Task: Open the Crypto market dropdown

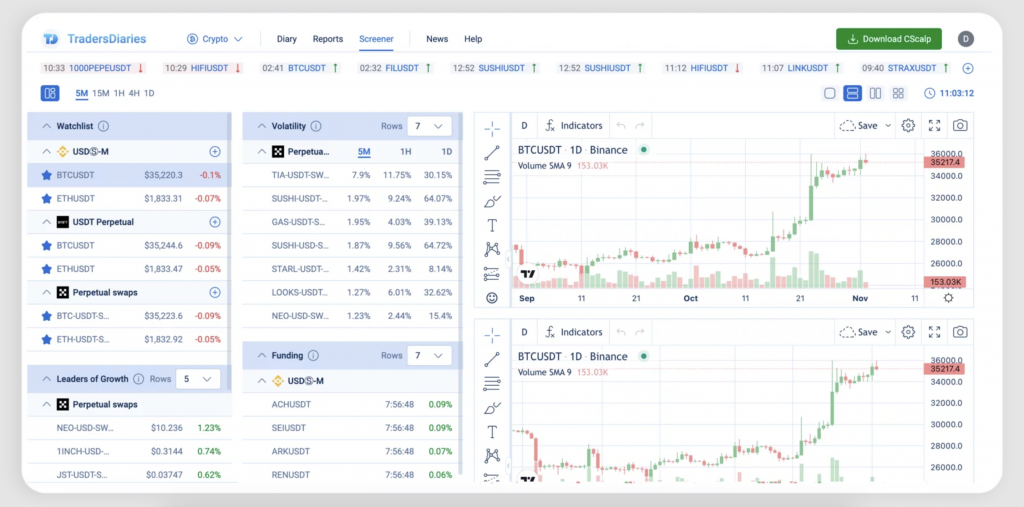Action: point(215,39)
